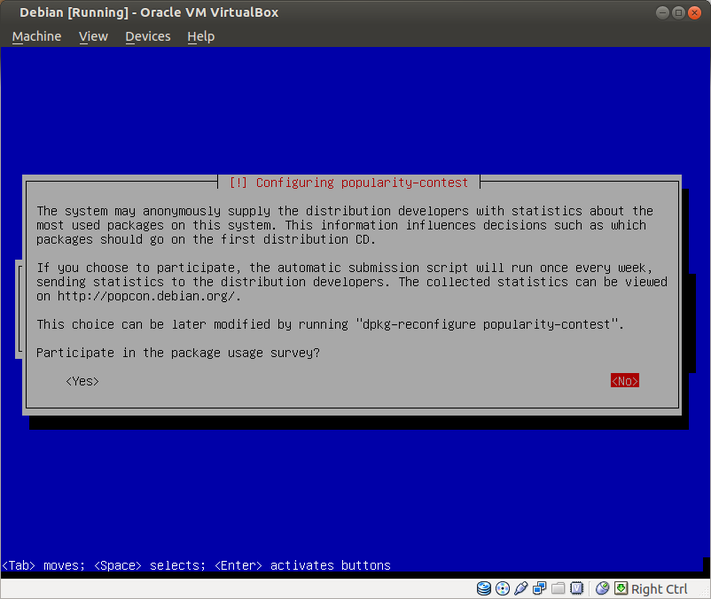Click the mouse integration status icon
Image resolution: width=711 pixels, height=599 pixels.
point(602,589)
